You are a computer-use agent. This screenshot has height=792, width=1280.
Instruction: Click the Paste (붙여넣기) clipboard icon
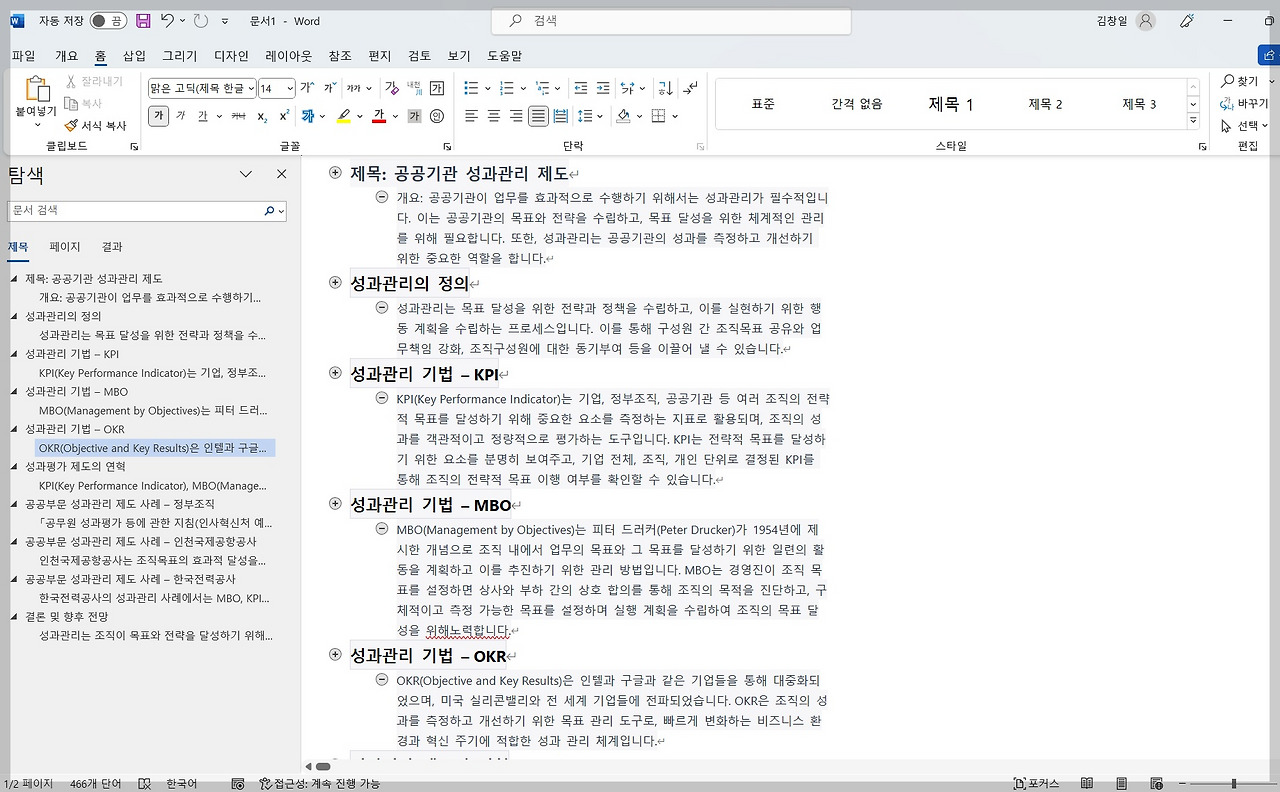[37, 91]
